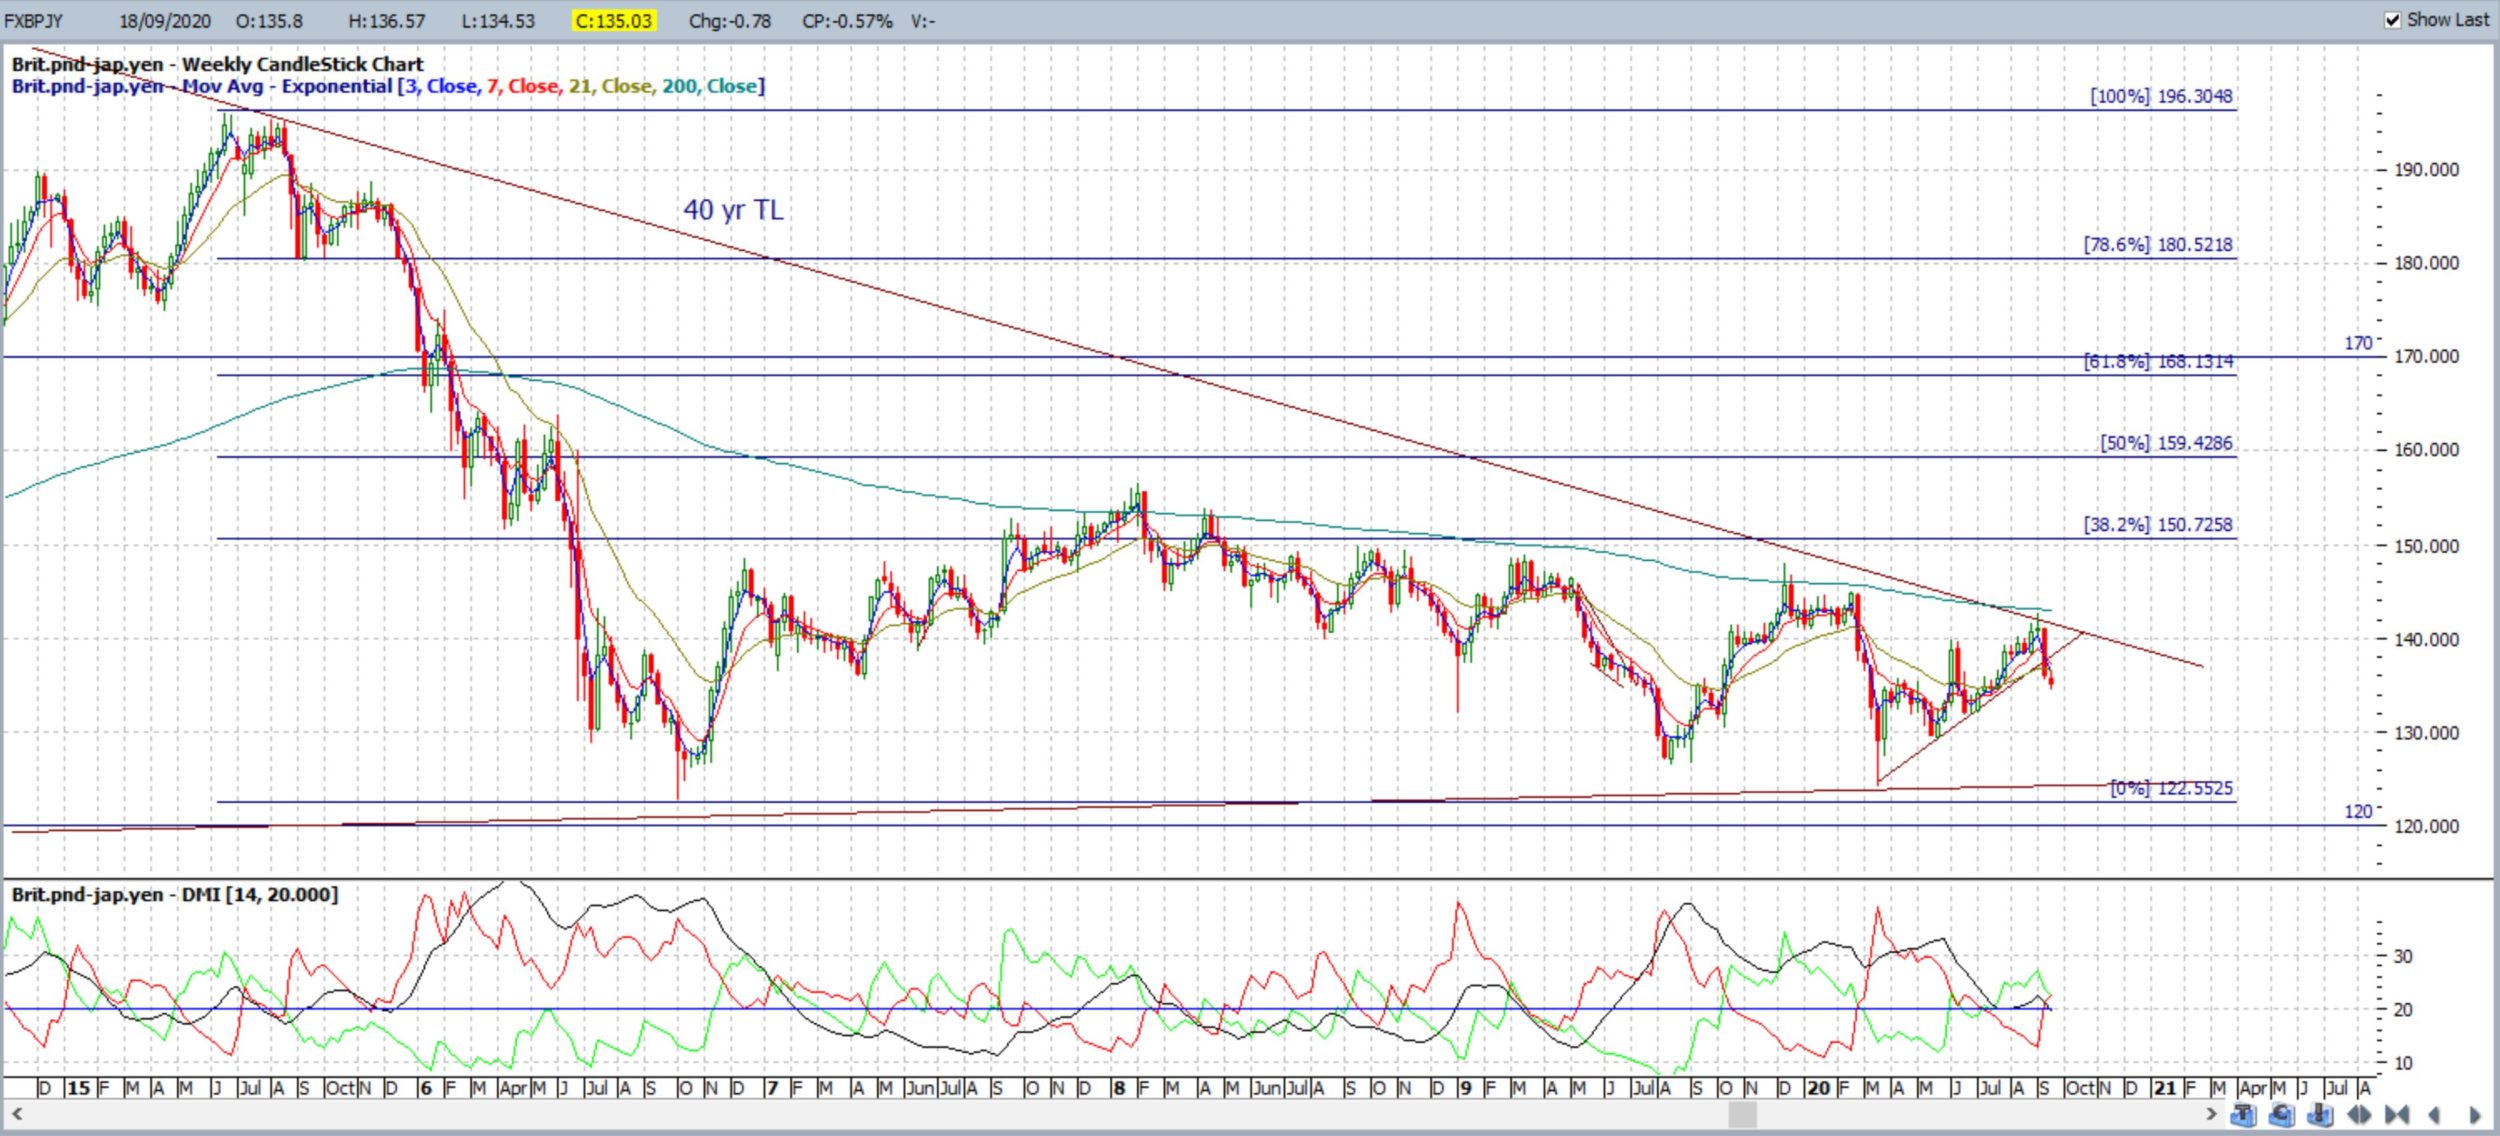
Task: Click the [38.2%] 150.7258 Fibonacci label
Action: tap(2158, 524)
